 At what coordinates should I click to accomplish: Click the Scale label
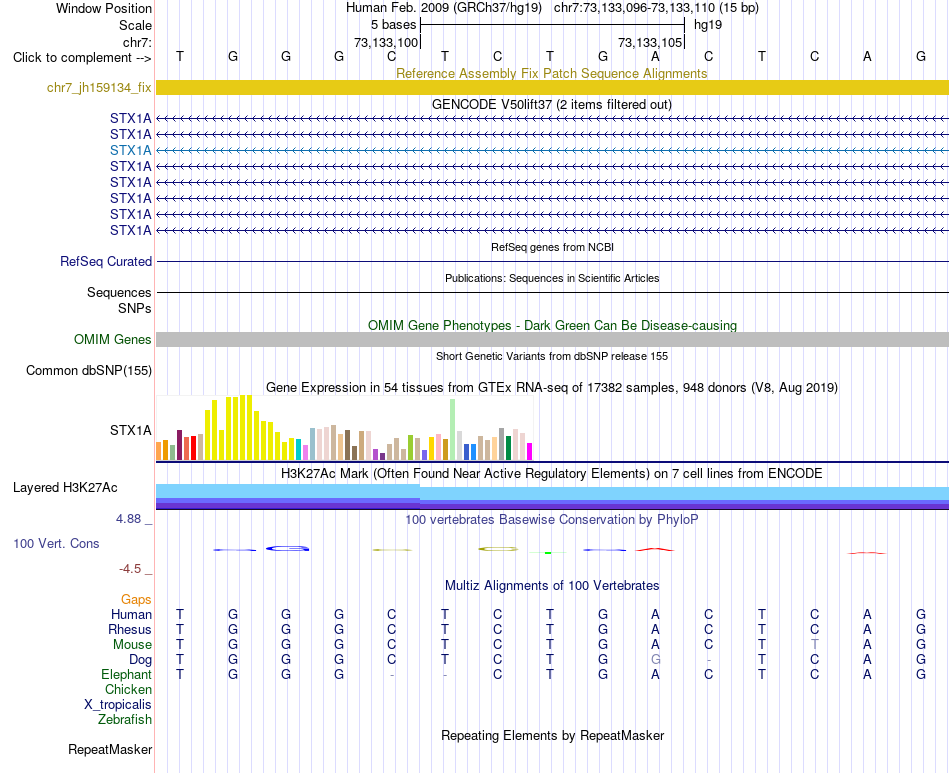(135, 25)
